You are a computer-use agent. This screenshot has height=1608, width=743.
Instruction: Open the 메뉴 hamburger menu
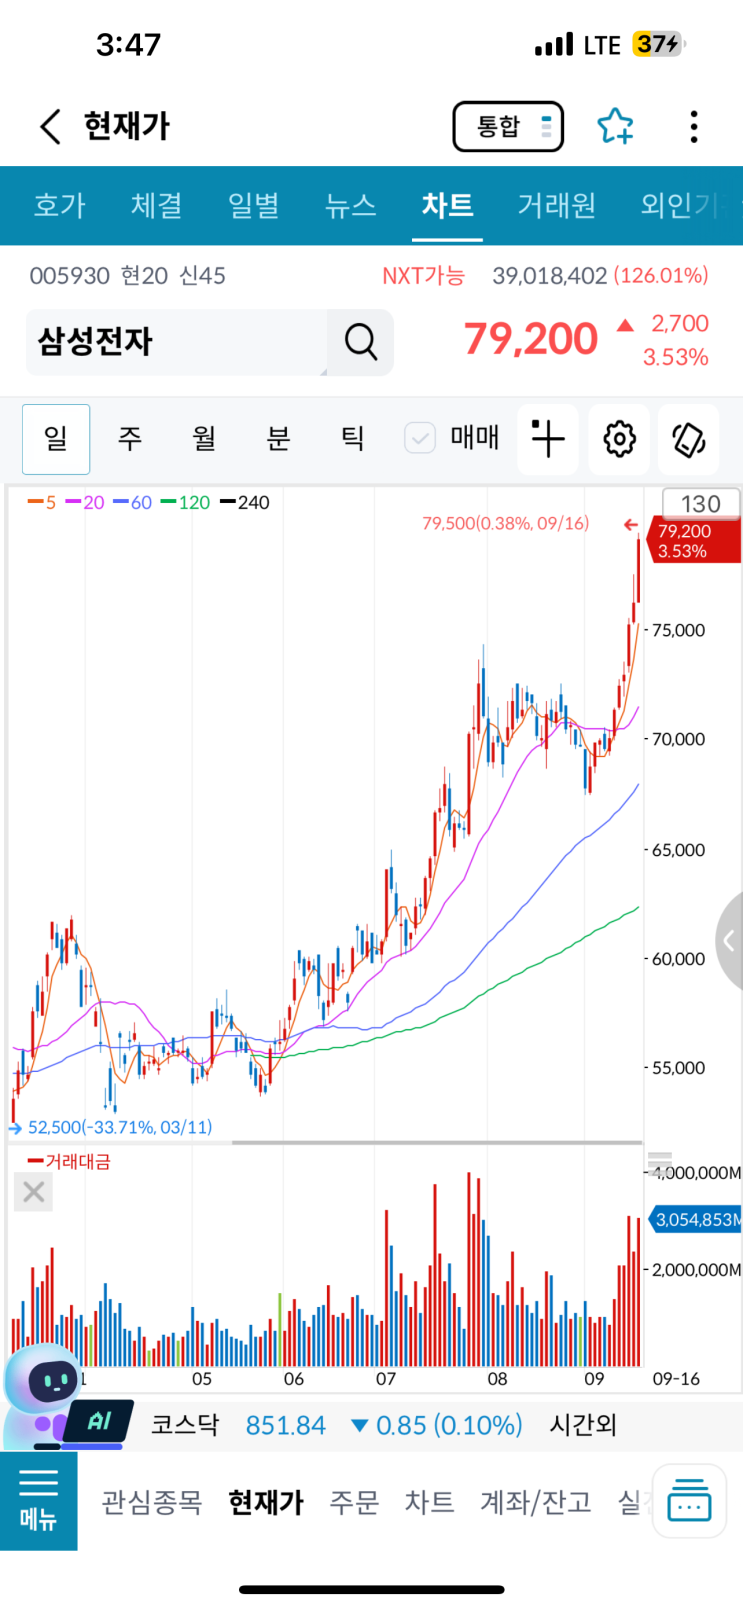(x=38, y=1501)
